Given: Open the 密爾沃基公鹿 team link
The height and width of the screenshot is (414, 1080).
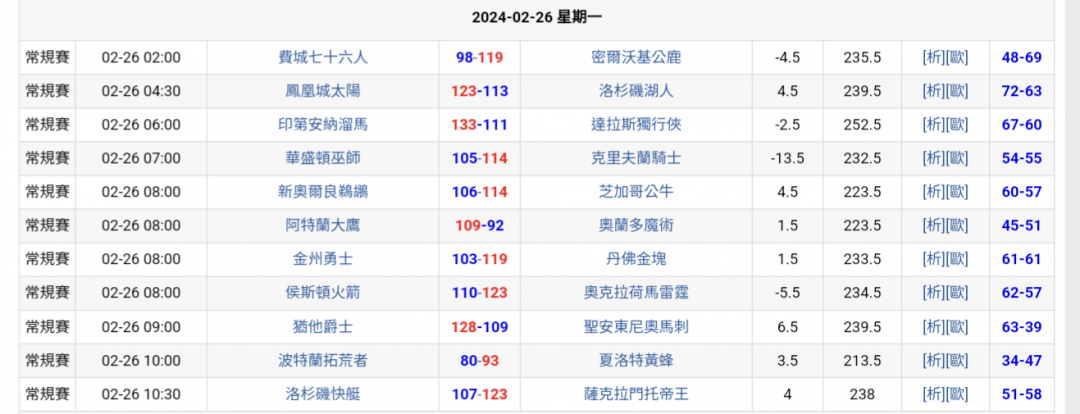Looking at the screenshot, I should [636, 57].
